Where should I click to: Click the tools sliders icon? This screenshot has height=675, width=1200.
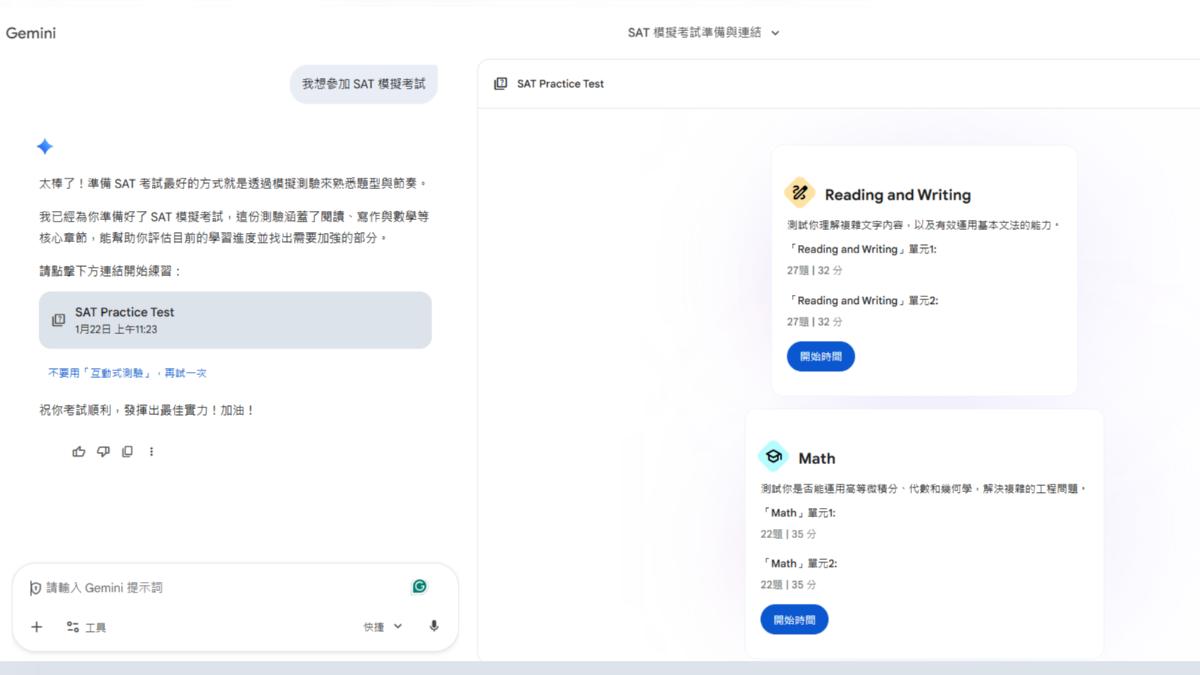click(72, 627)
